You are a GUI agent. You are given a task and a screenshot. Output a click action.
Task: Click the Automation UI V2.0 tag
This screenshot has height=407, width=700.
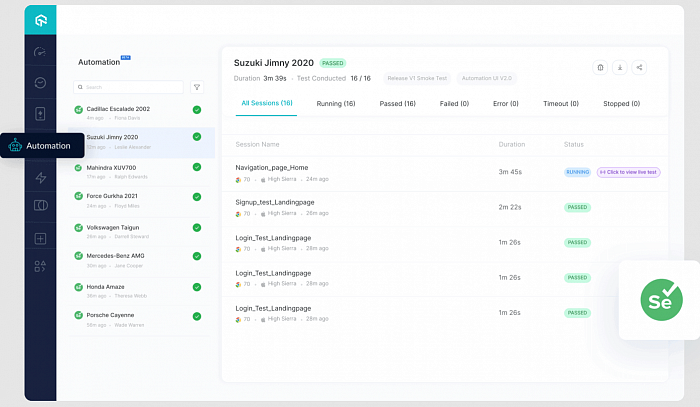click(487, 78)
